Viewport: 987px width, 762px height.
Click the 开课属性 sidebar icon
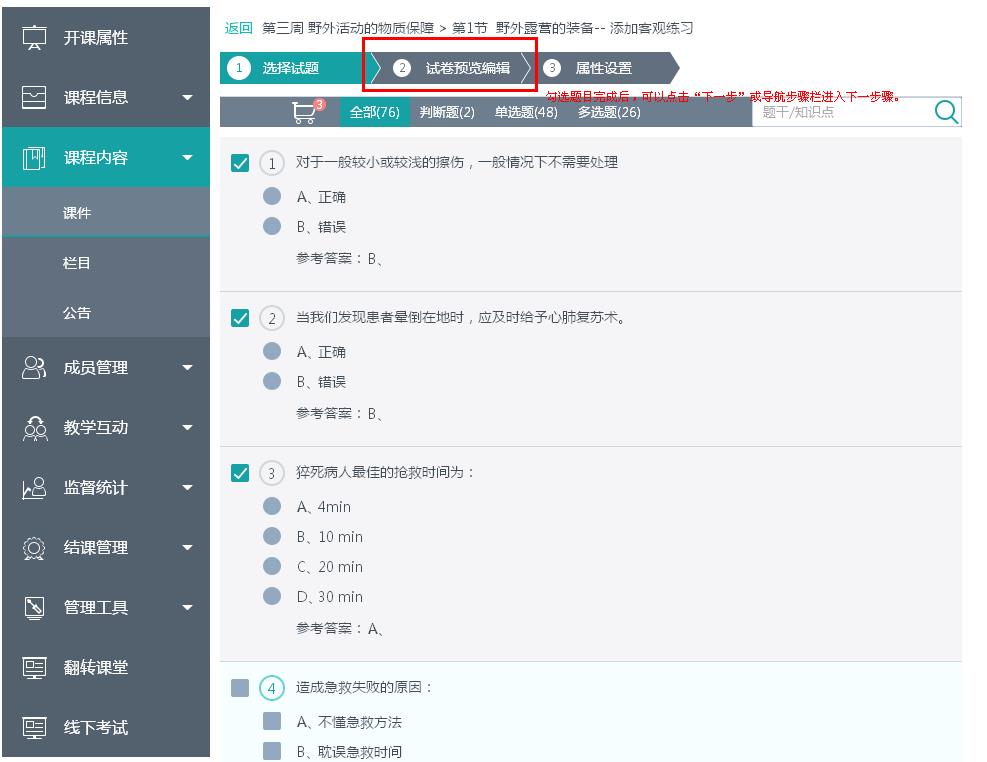coord(34,38)
